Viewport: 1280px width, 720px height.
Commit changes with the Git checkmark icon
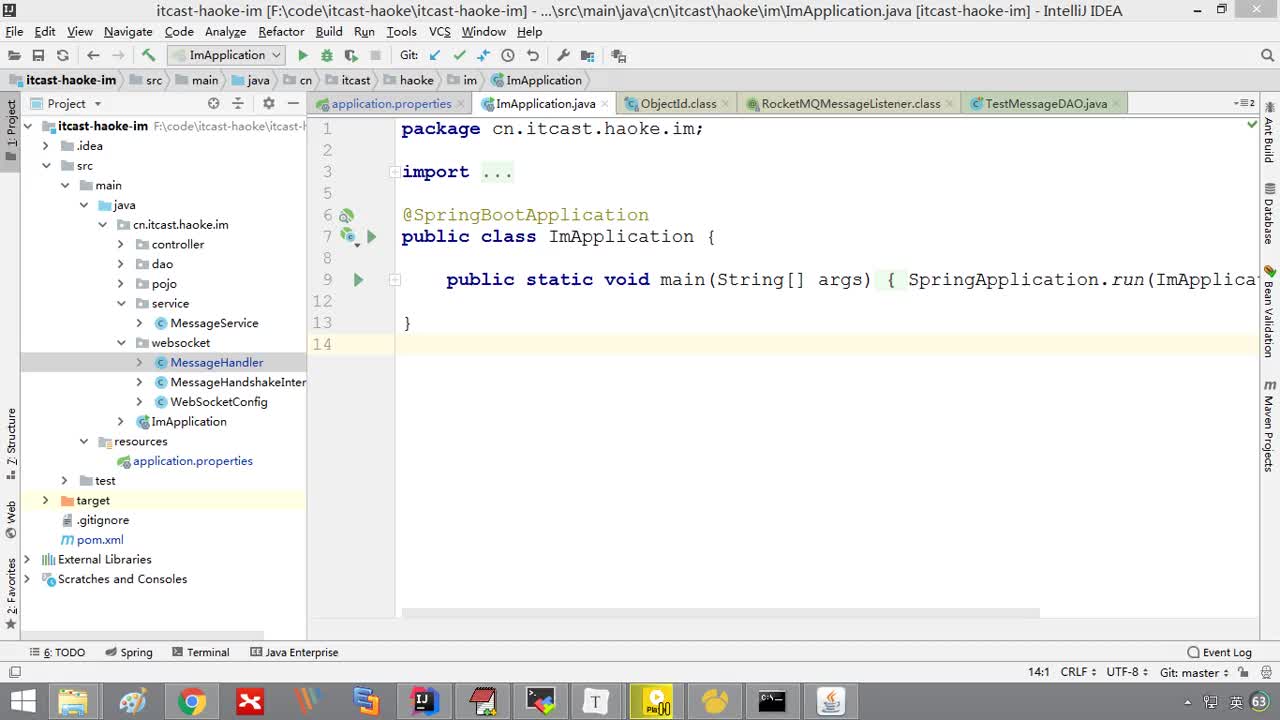tap(459, 56)
